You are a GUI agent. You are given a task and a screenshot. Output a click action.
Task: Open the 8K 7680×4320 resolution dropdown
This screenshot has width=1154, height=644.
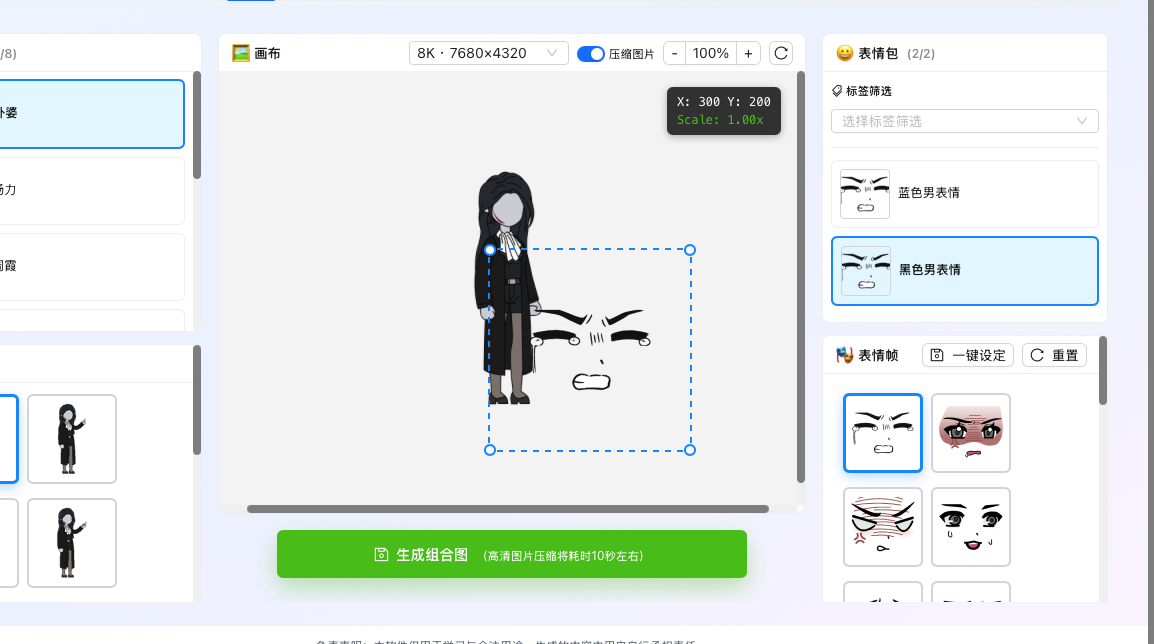click(488, 53)
